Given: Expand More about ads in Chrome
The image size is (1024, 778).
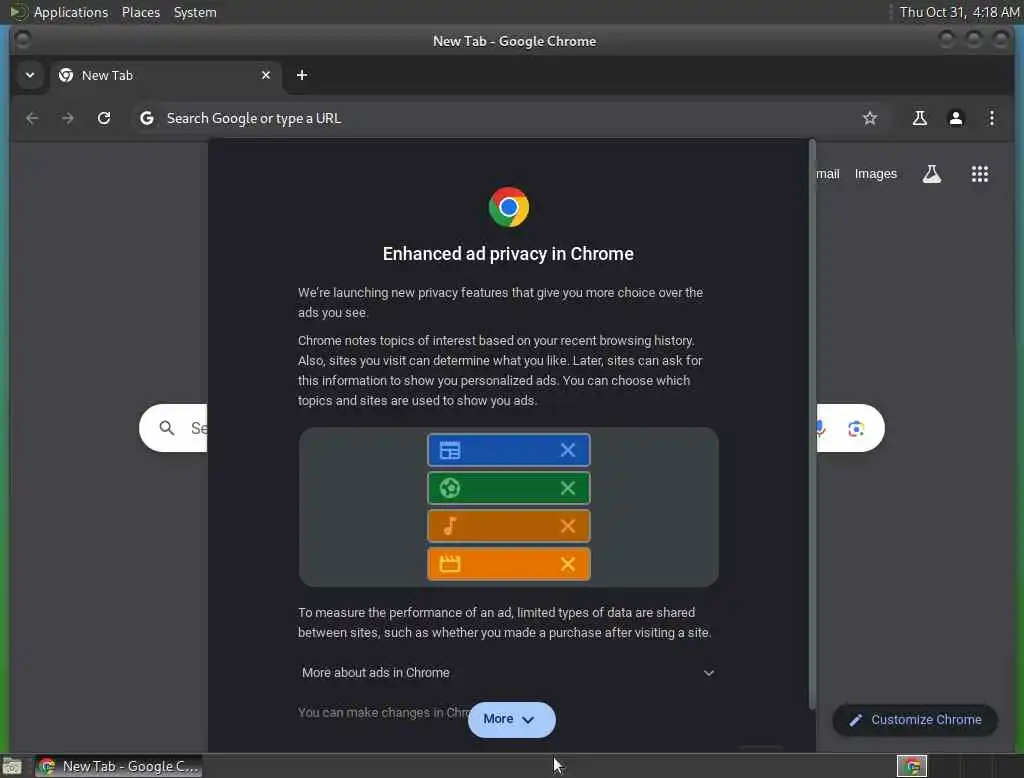Looking at the screenshot, I should point(508,673).
